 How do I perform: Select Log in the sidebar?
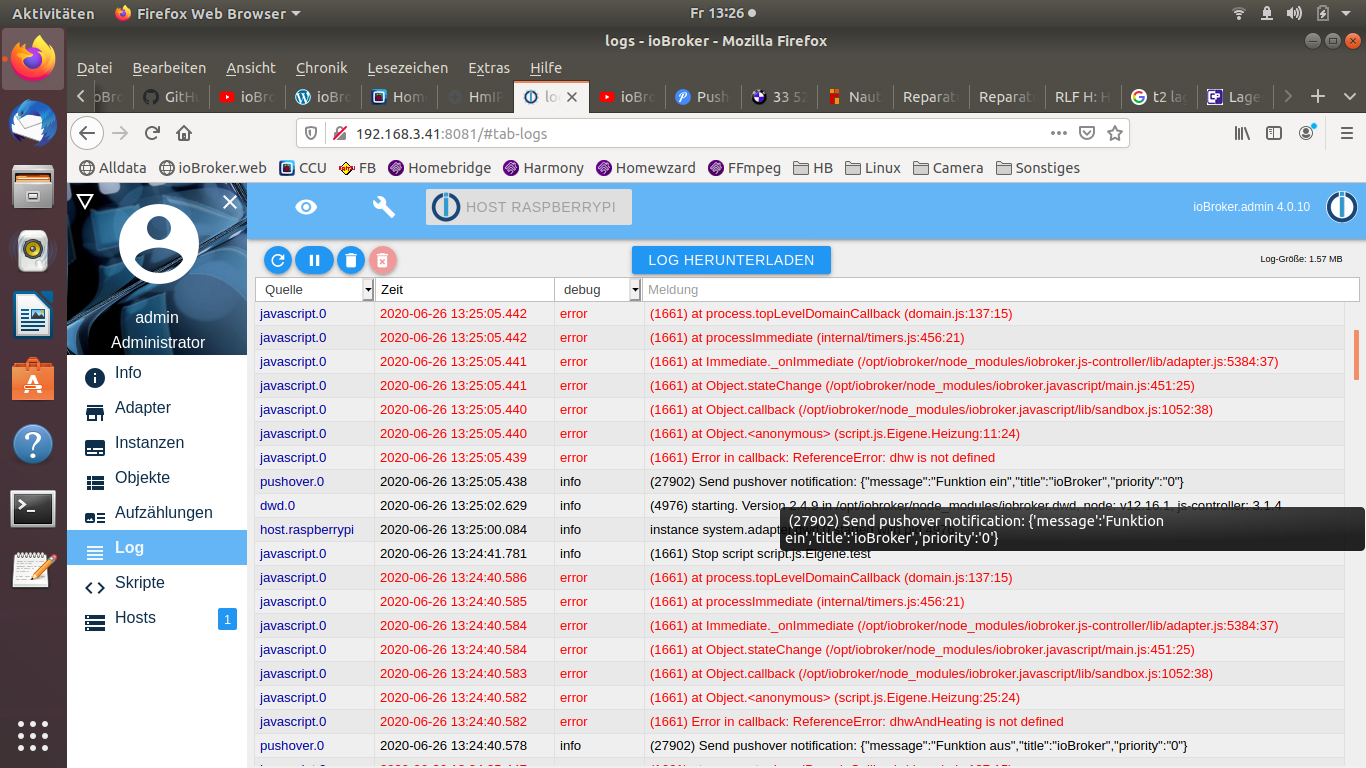pyautogui.click(x=157, y=548)
